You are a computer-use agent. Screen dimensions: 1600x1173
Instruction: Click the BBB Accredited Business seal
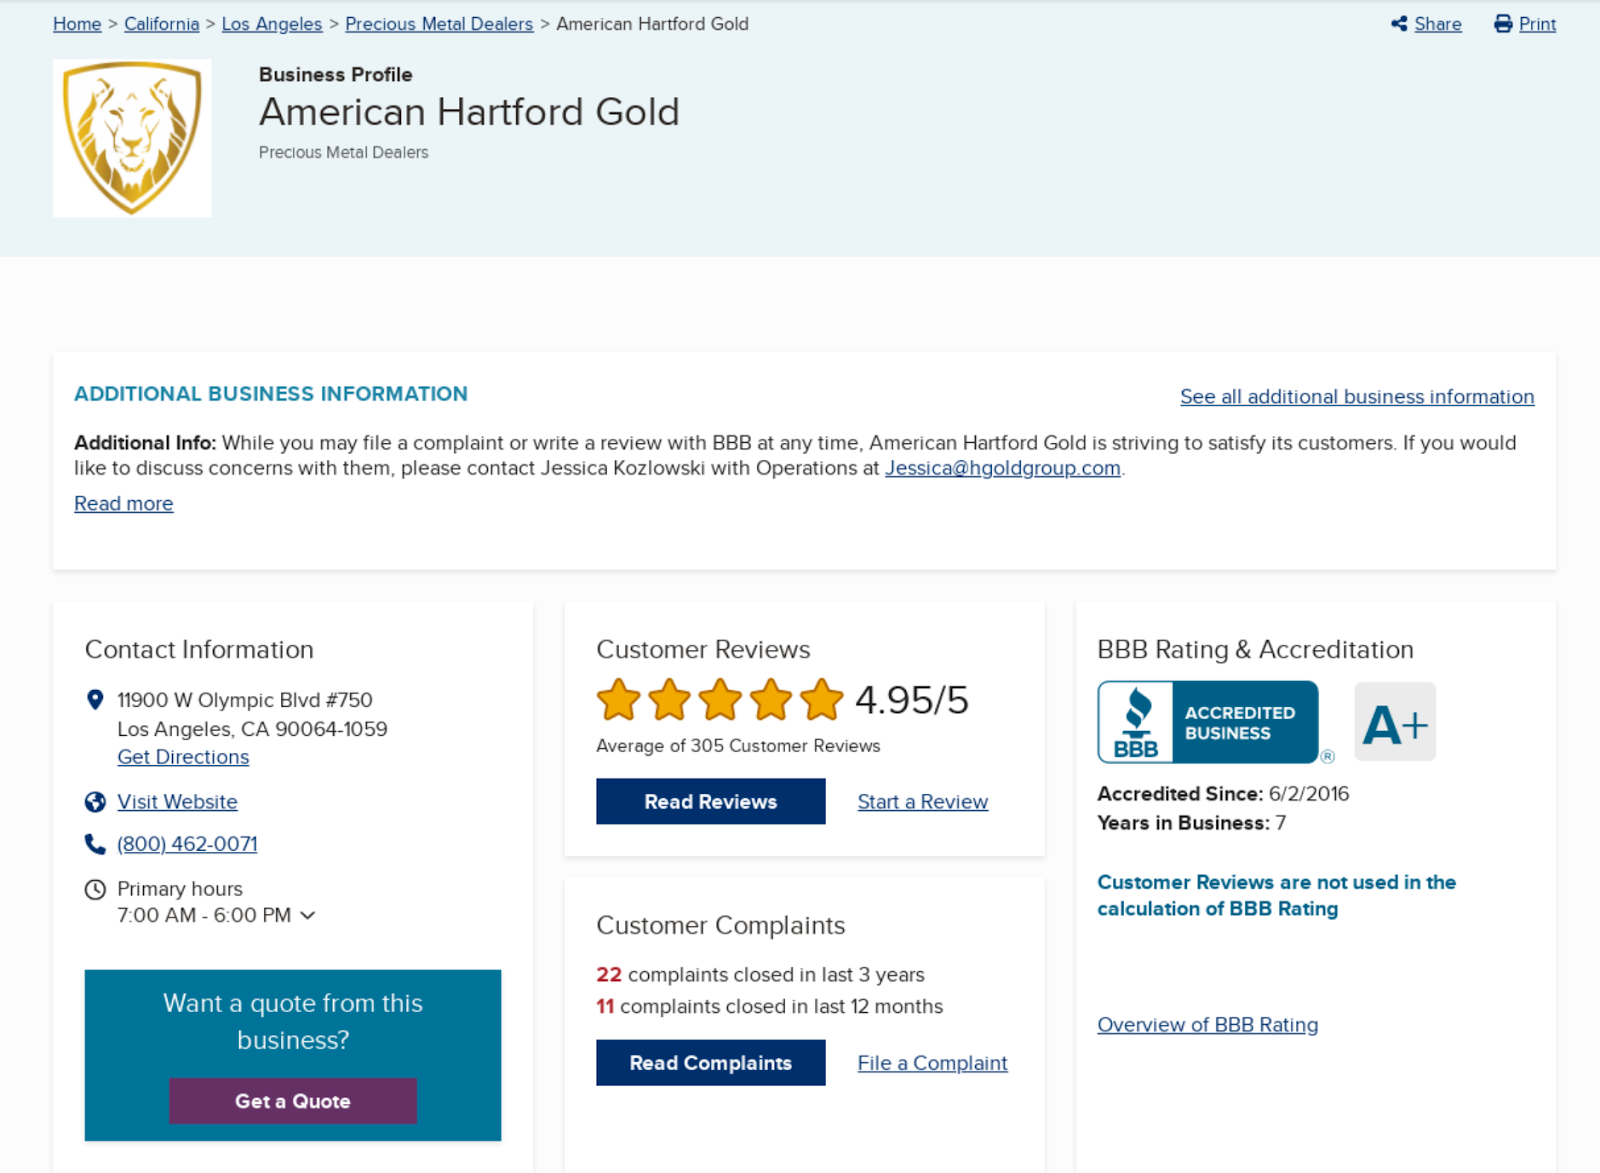pyautogui.click(x=1208, y=722)
